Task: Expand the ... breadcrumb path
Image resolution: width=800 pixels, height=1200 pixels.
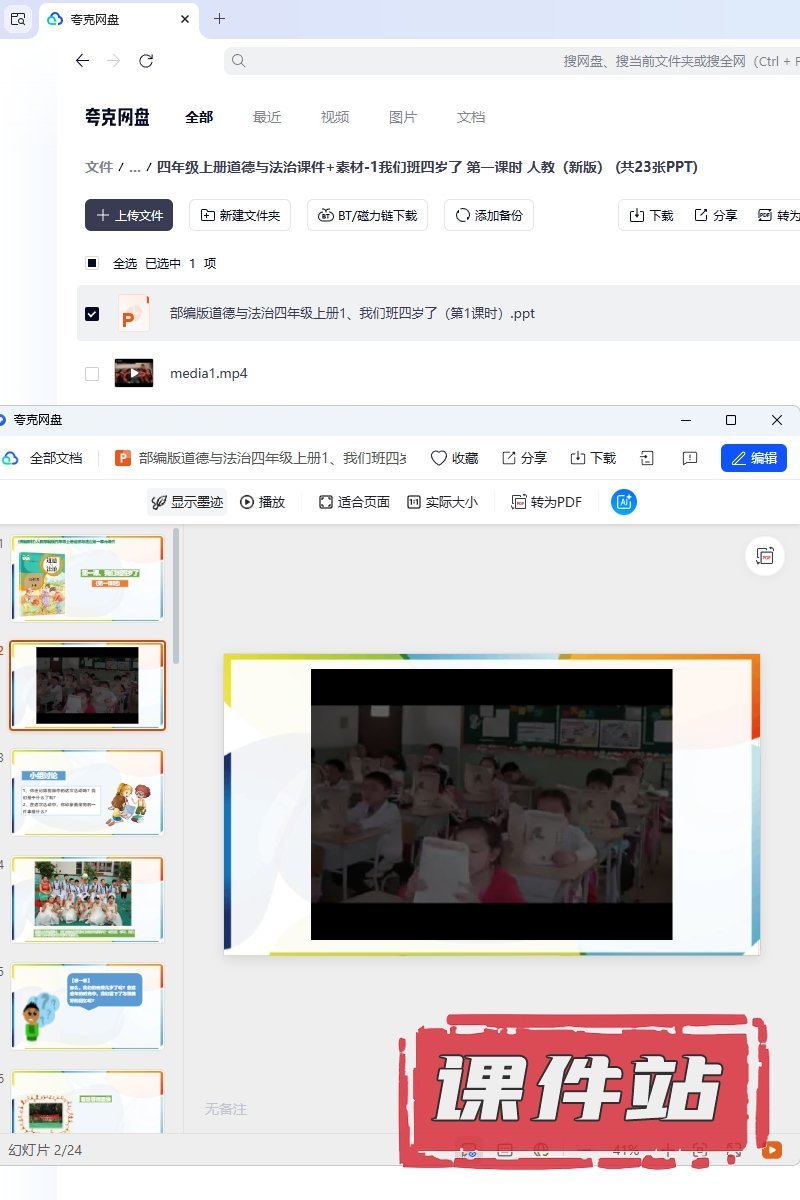Action: [x=134, y=167]
